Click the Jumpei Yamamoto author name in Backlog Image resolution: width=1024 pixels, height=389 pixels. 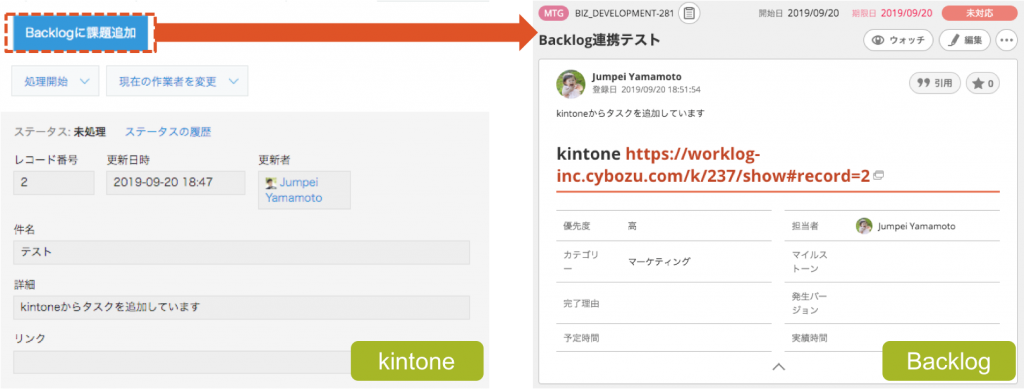coord(636,76)
